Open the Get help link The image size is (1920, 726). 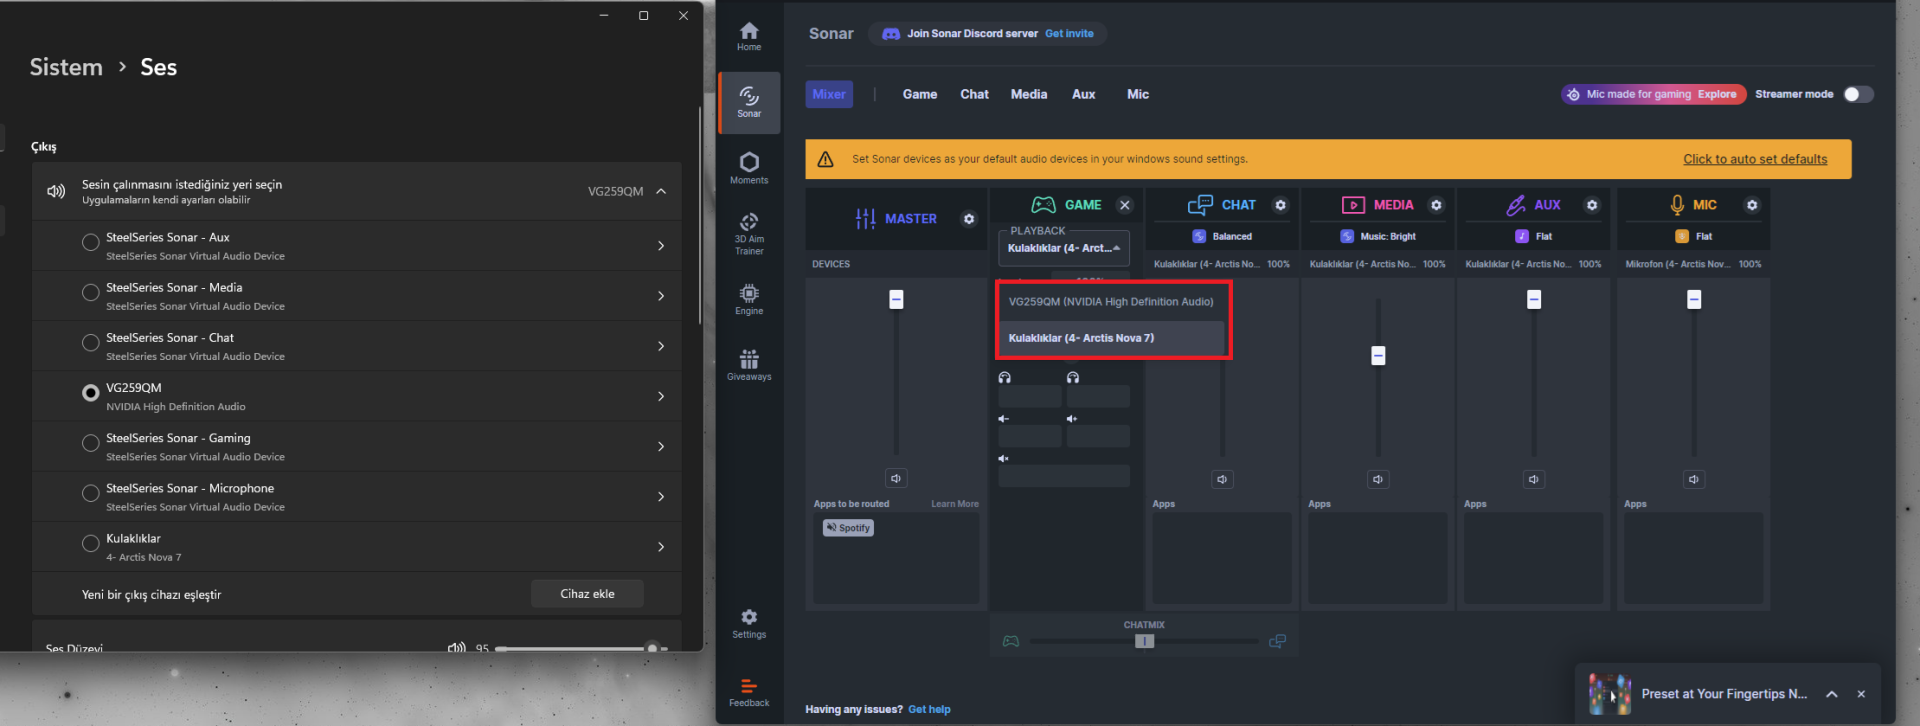pos(929,710)
